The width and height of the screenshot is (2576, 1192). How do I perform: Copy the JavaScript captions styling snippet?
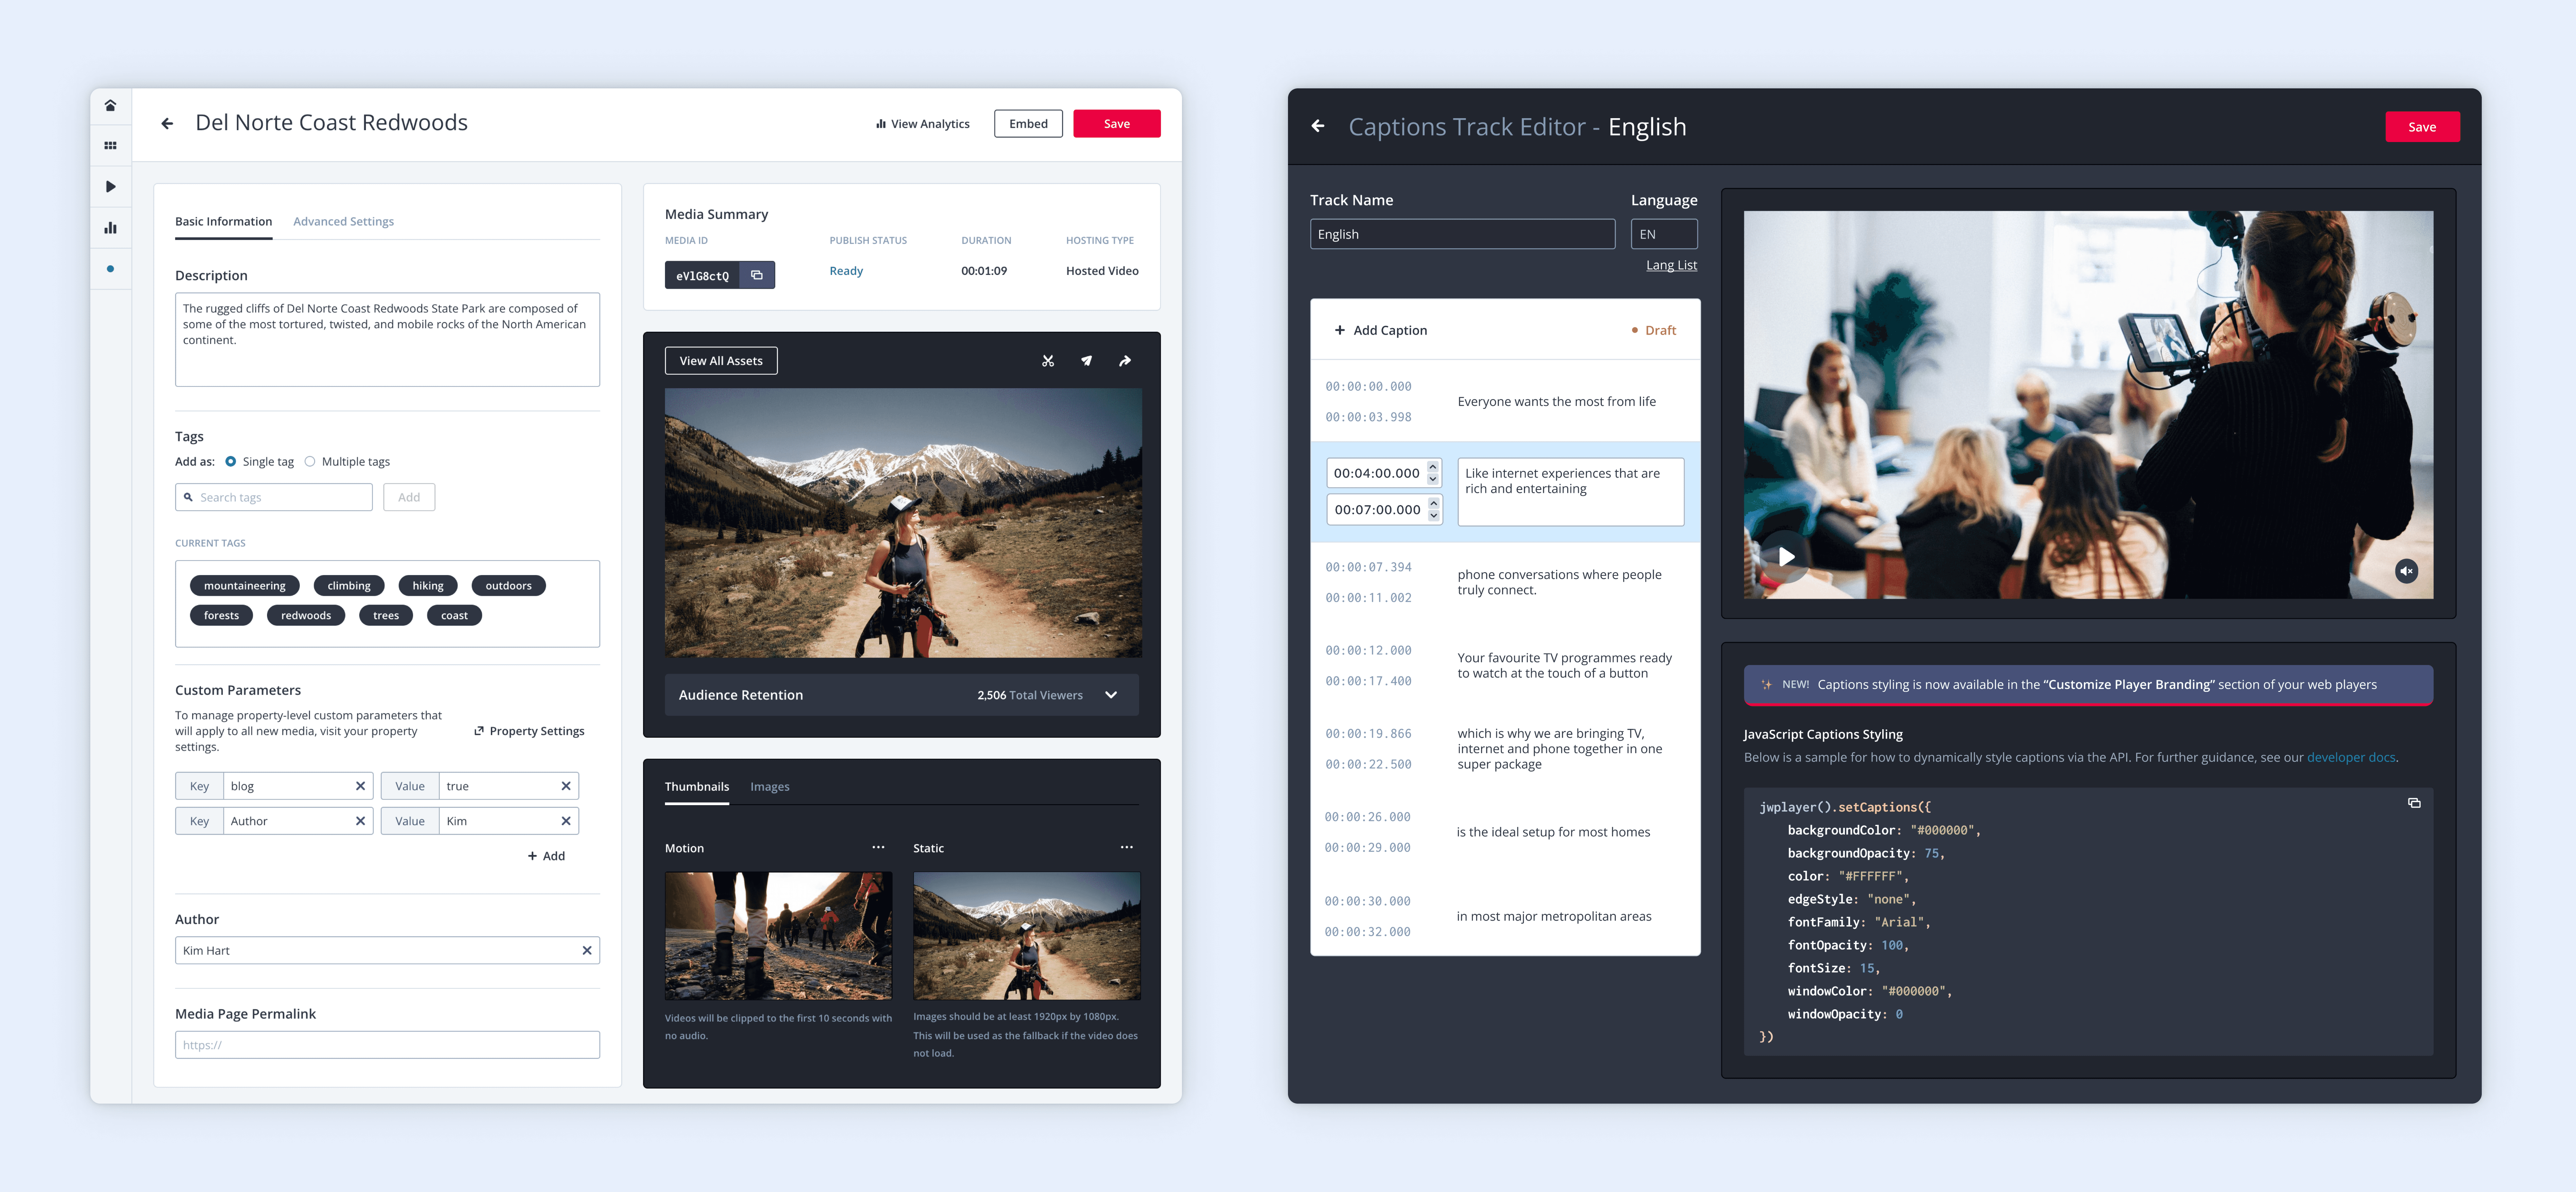click(x=2414, y=803)
